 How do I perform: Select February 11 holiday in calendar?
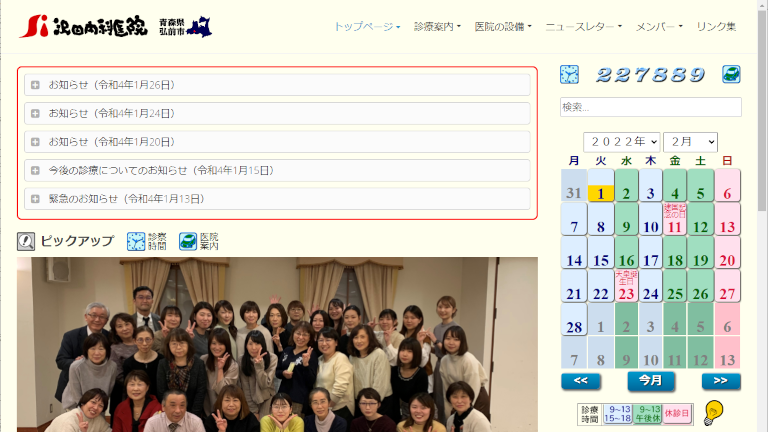click(x=675, y=219)
